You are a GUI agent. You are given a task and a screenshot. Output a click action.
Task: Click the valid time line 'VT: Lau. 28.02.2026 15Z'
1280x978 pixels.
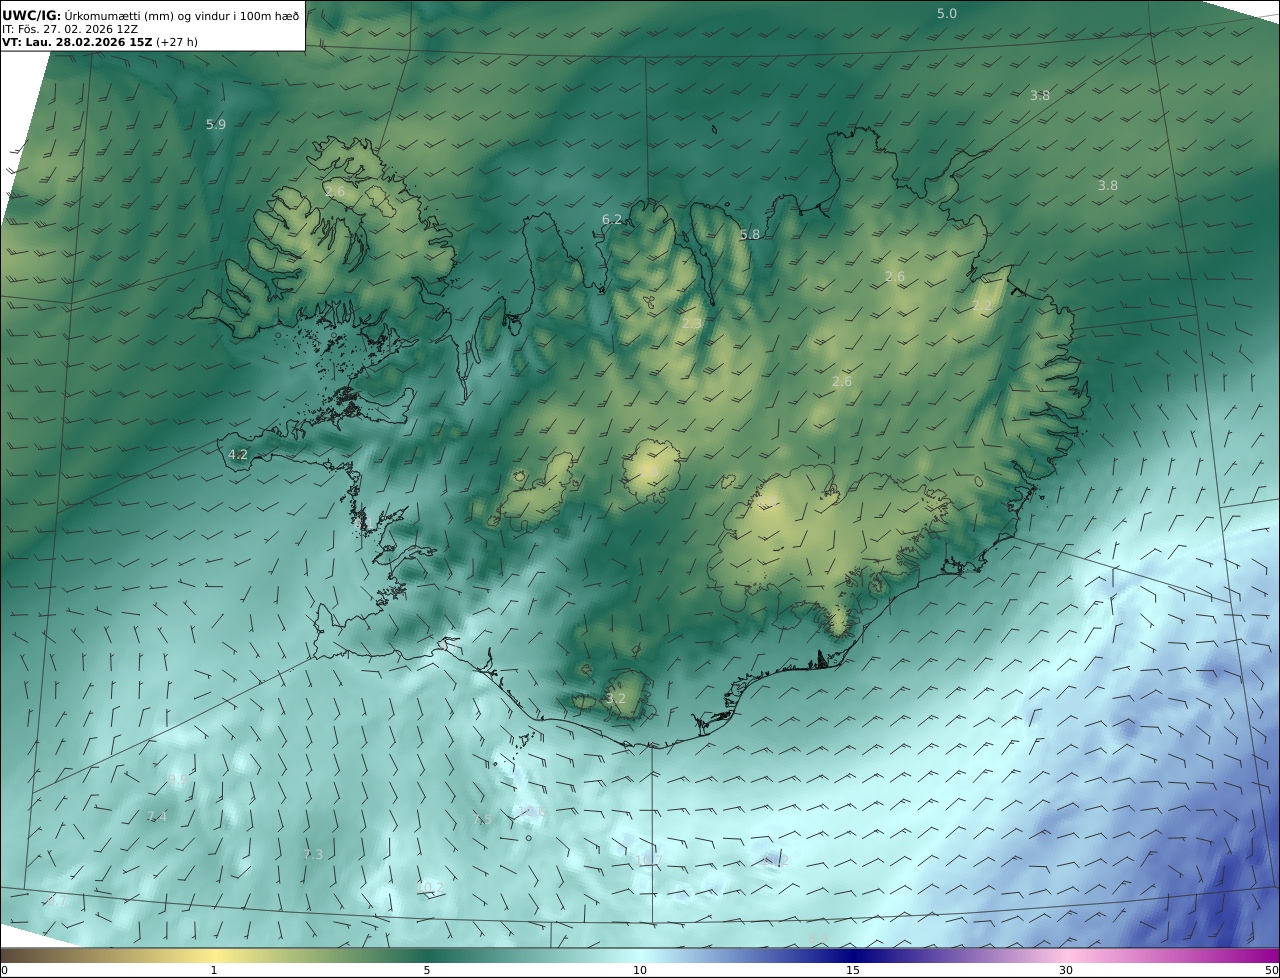[x=79, y=42]
